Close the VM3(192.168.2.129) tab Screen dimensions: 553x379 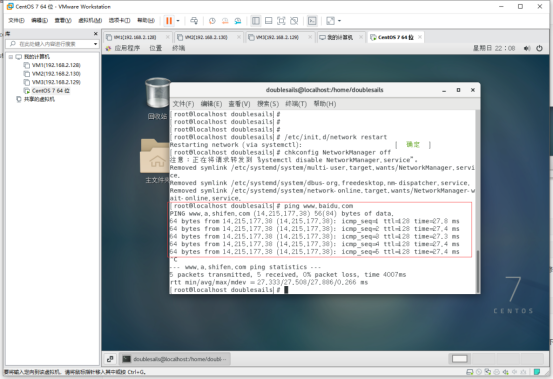310,37
